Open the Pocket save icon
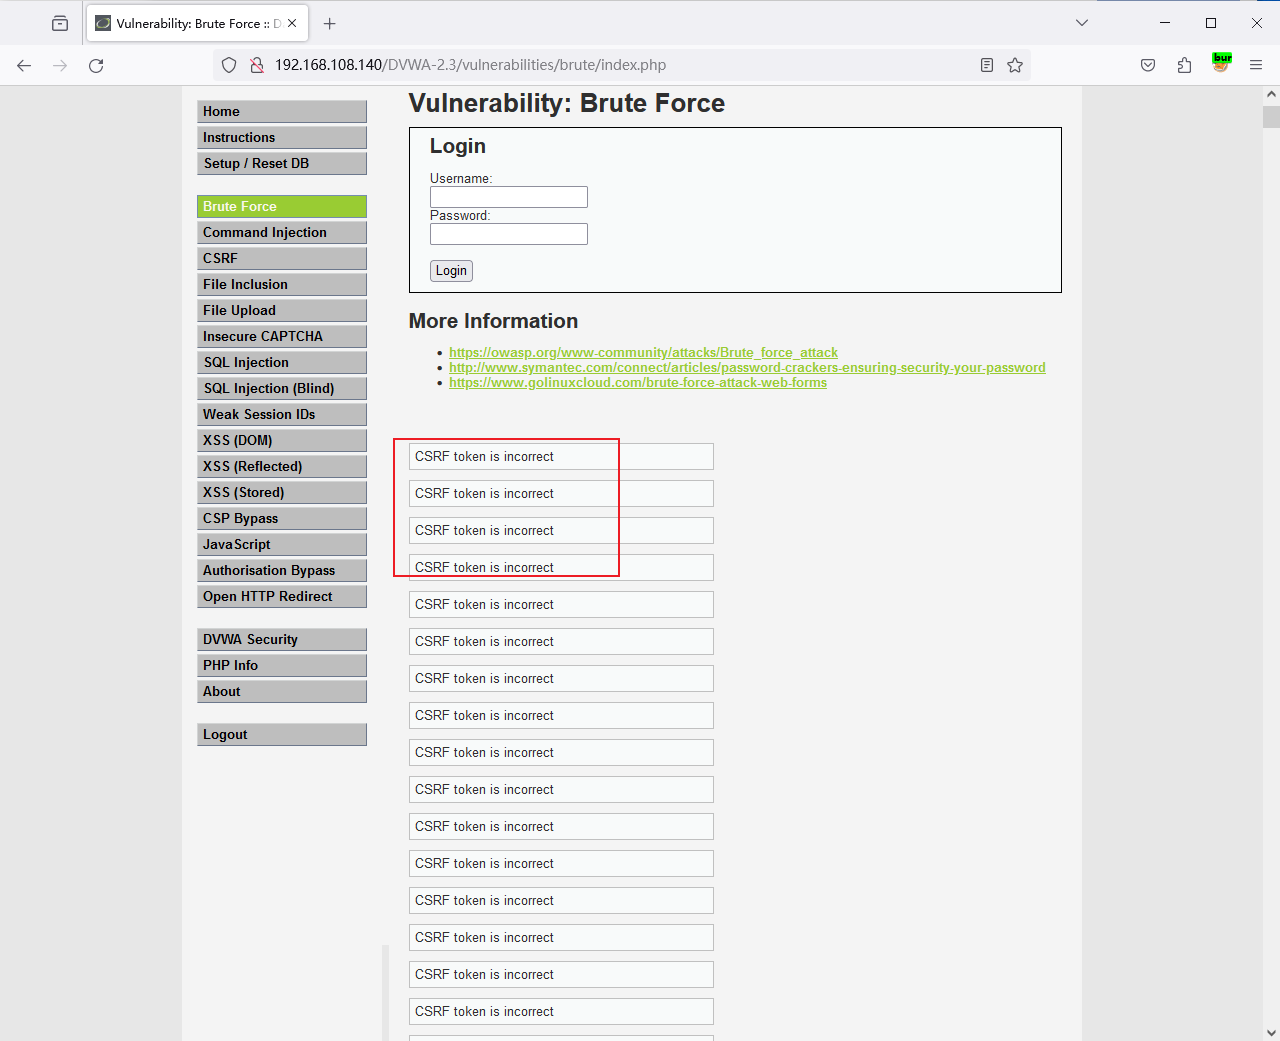 [x=1148, y=65]
